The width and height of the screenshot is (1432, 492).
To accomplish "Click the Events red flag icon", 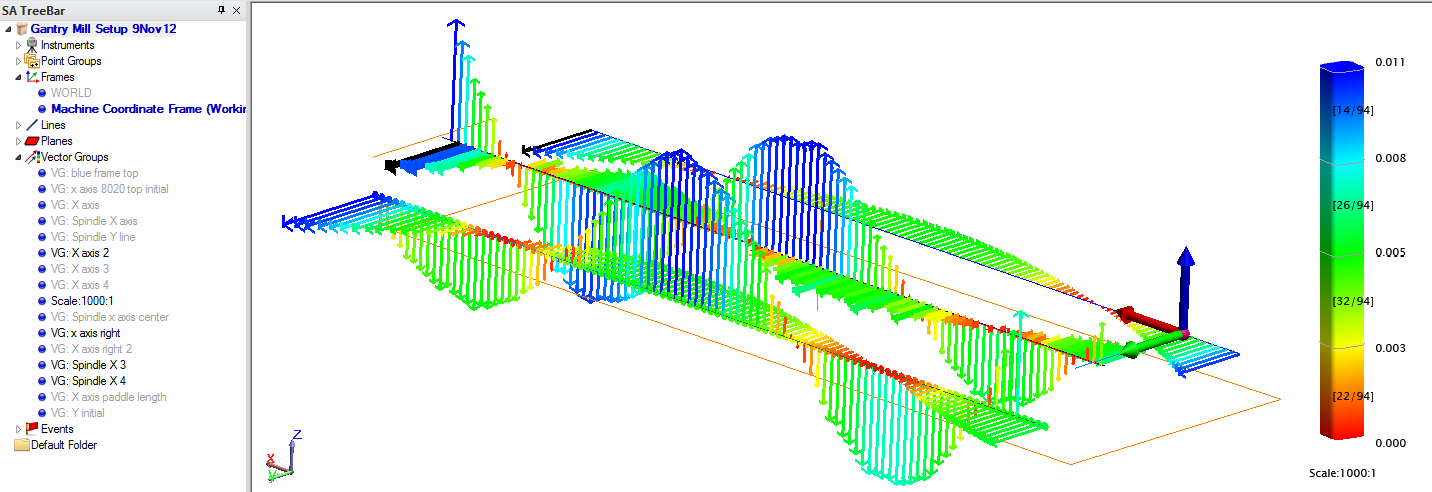I will [x=32, y=429].
